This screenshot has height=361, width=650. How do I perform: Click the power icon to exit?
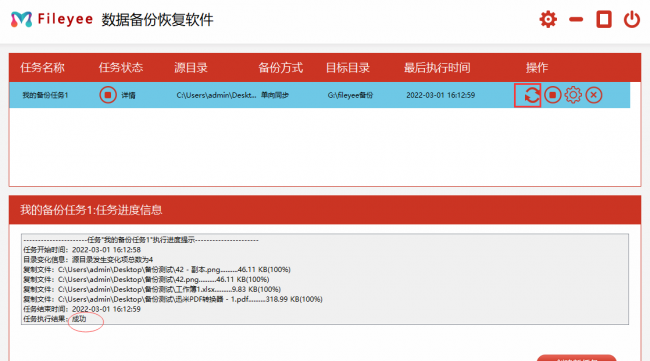click(632, 19)
